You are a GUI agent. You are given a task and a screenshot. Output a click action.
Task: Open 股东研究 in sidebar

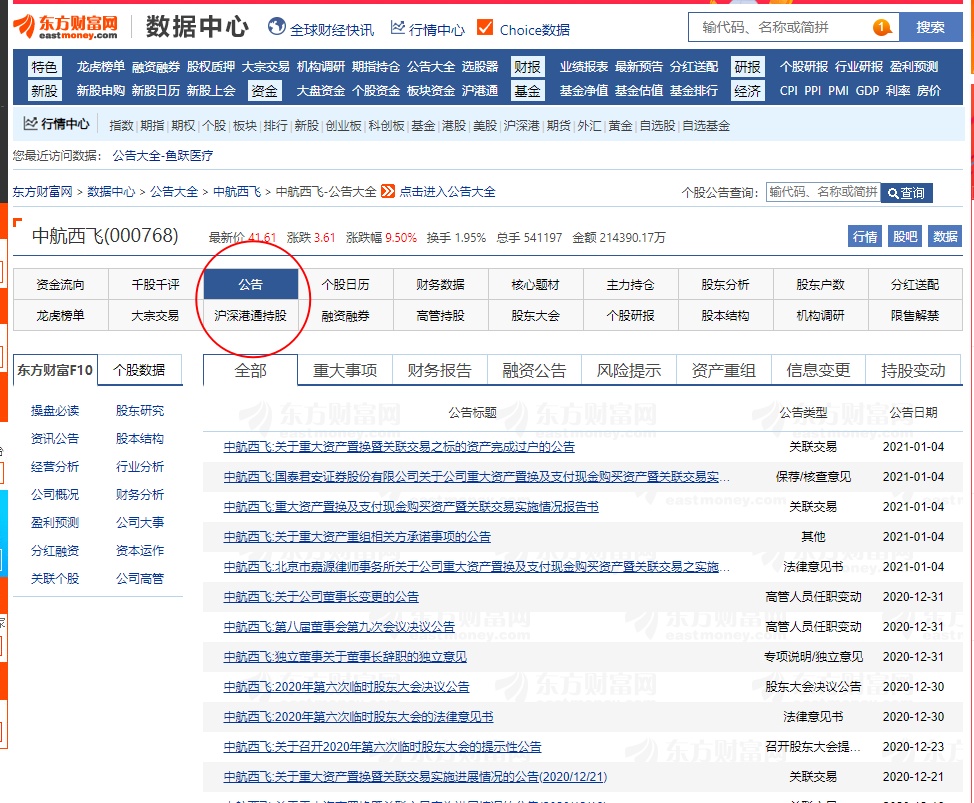pos(140,411)
